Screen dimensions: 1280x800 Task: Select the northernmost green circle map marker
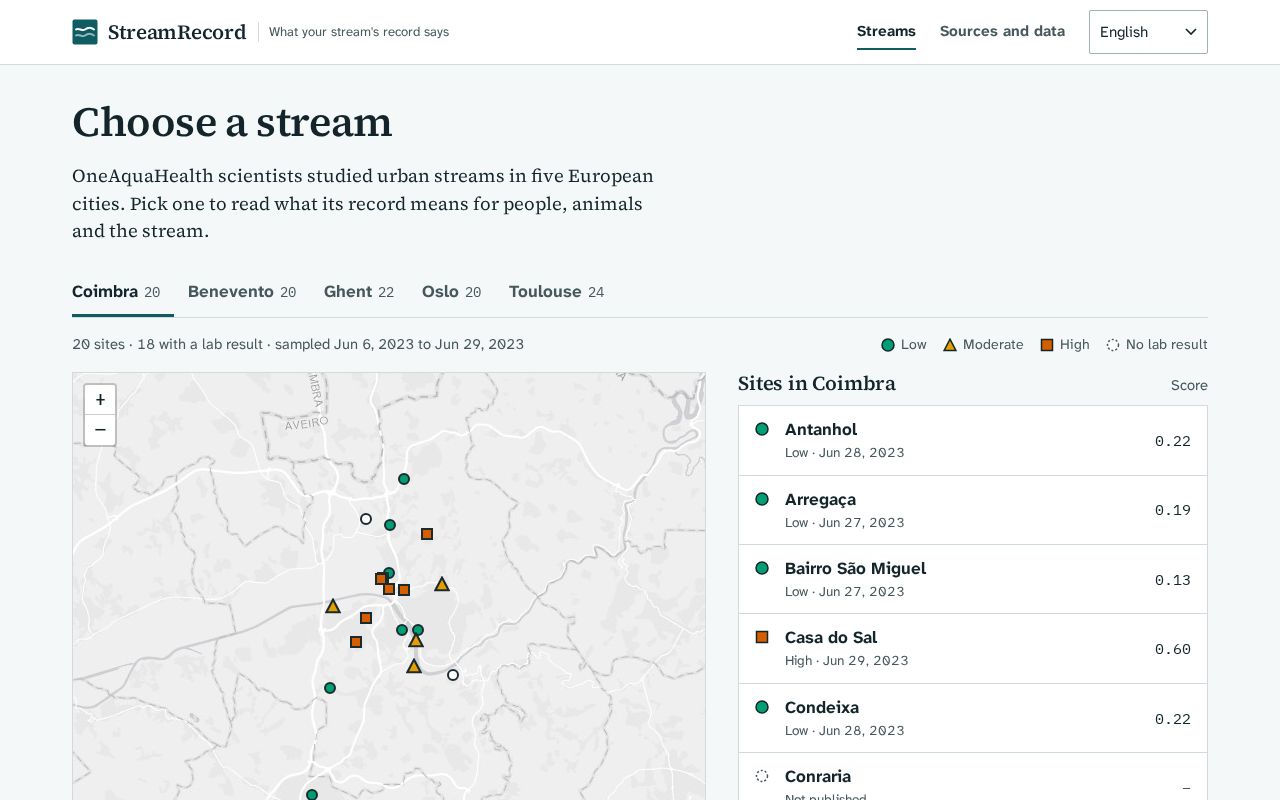tap(404, 479)
